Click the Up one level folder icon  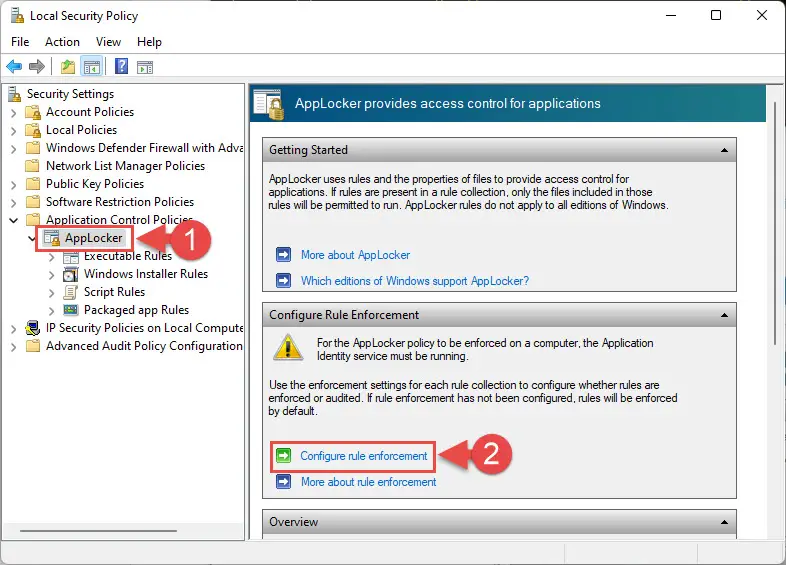click(x=68, y=66)
